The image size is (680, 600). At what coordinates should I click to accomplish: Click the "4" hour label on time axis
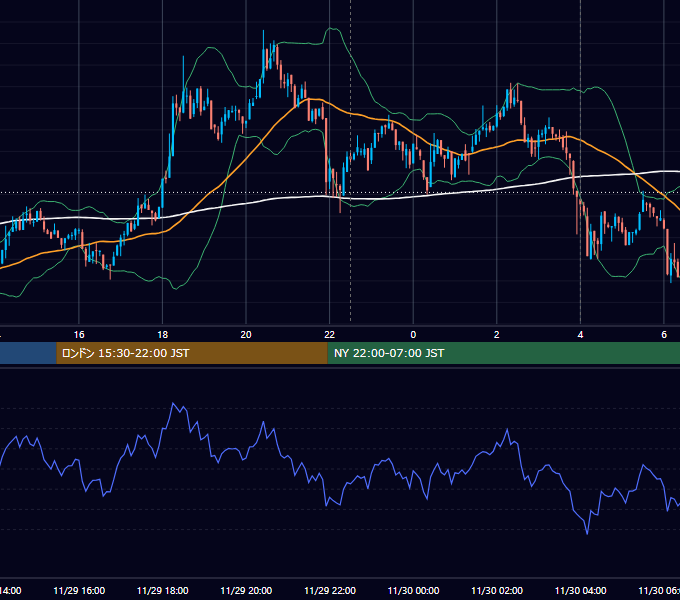(580, 335)
